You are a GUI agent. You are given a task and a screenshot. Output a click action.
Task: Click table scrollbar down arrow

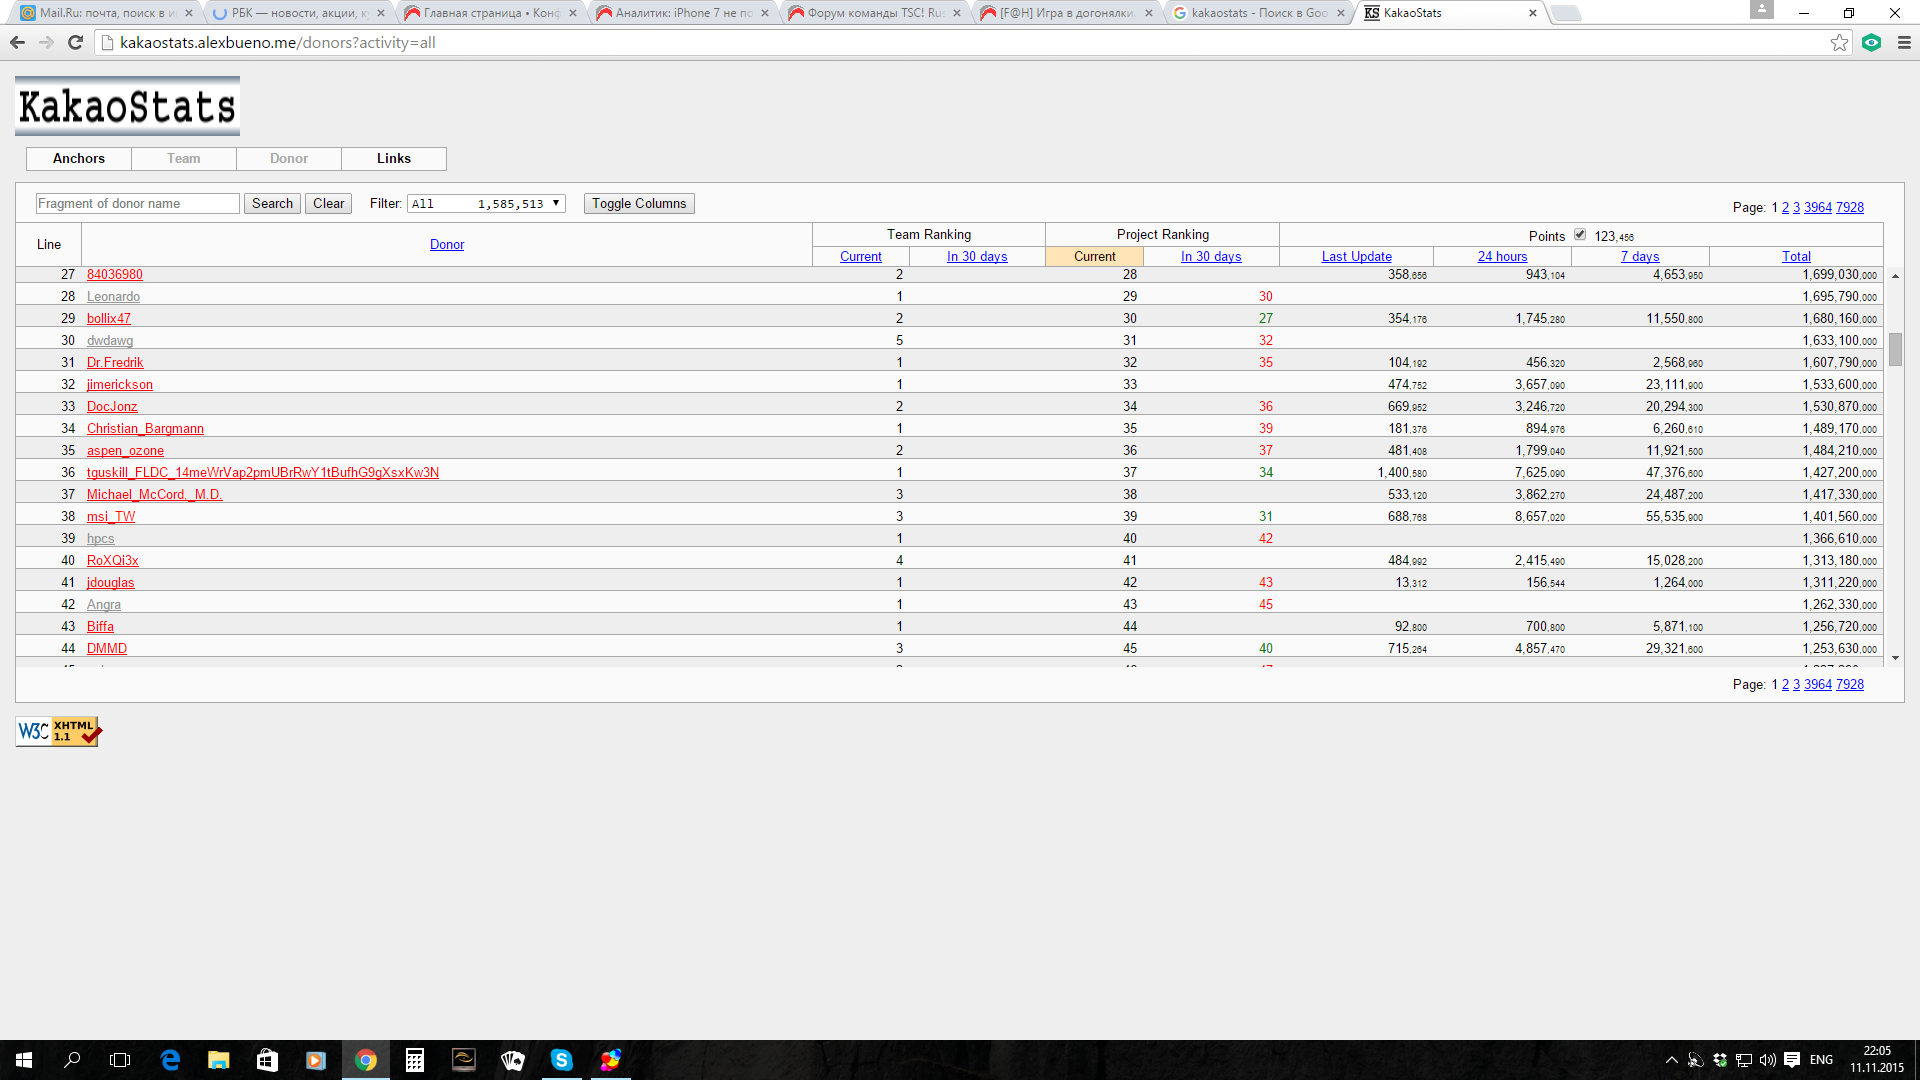[1895, 658]
